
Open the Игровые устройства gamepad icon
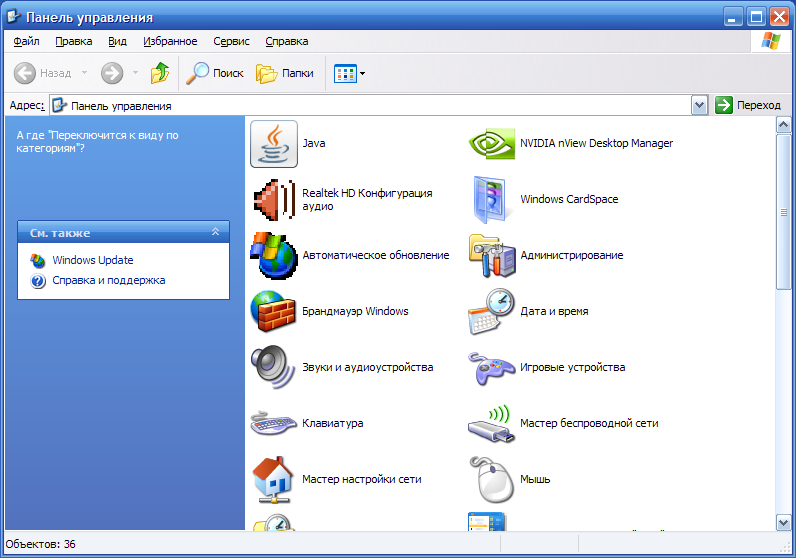(x=491, y=368)
